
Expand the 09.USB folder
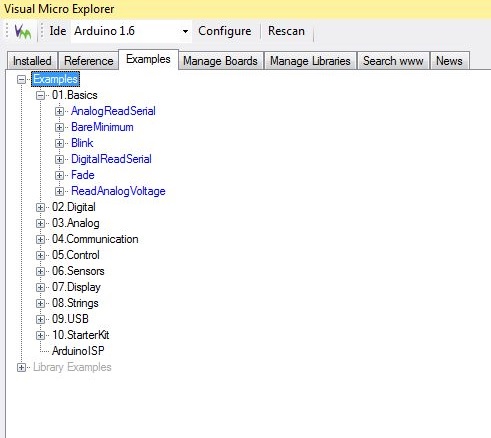[40, 319]
